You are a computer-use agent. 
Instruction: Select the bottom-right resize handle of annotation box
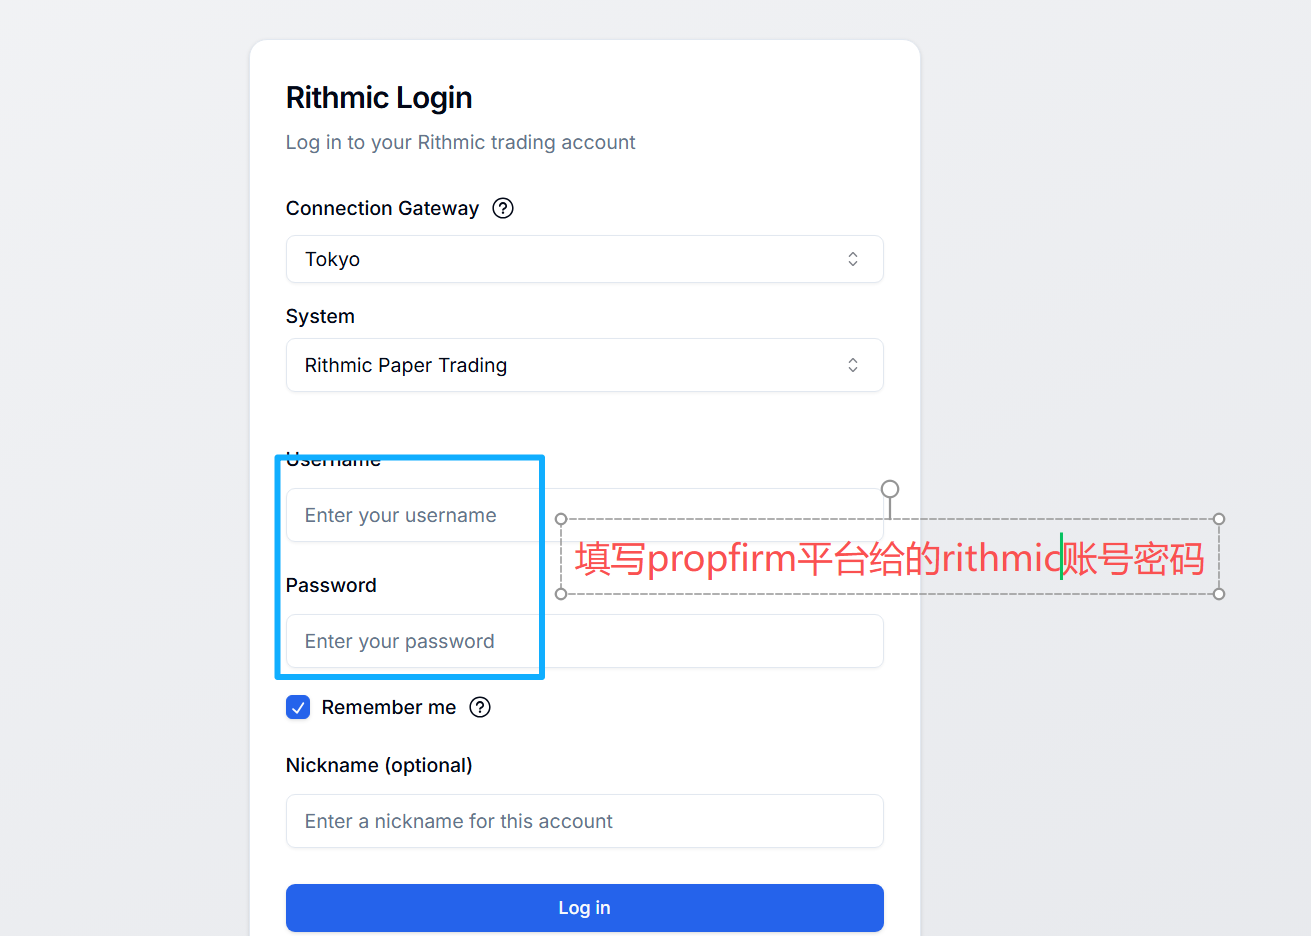click(1219, 594)
